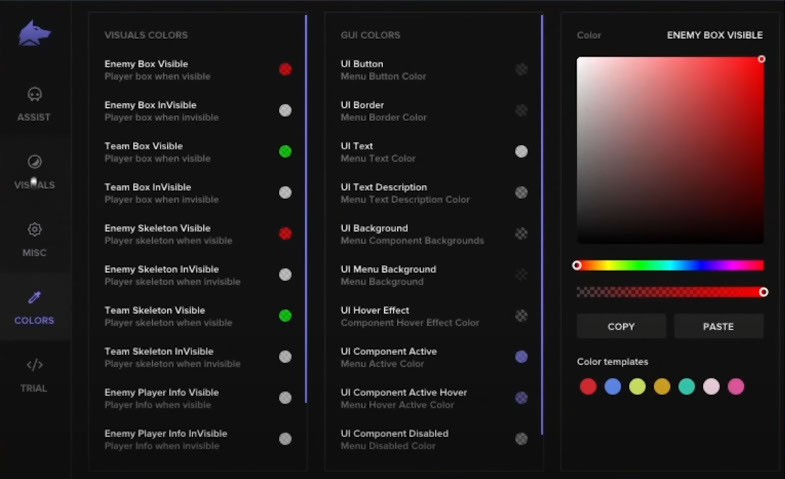Click Enemy Box Visible red color dot

[285, 69]
